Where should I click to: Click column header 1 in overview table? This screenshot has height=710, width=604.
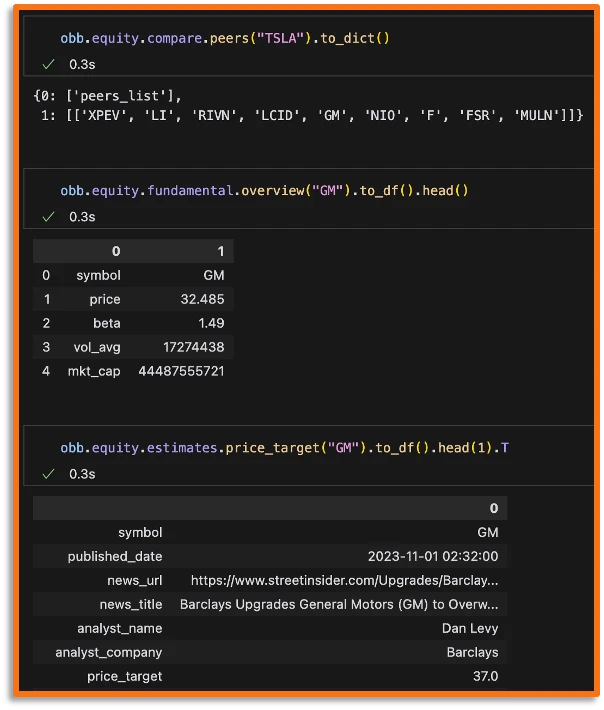coord(220,250)
